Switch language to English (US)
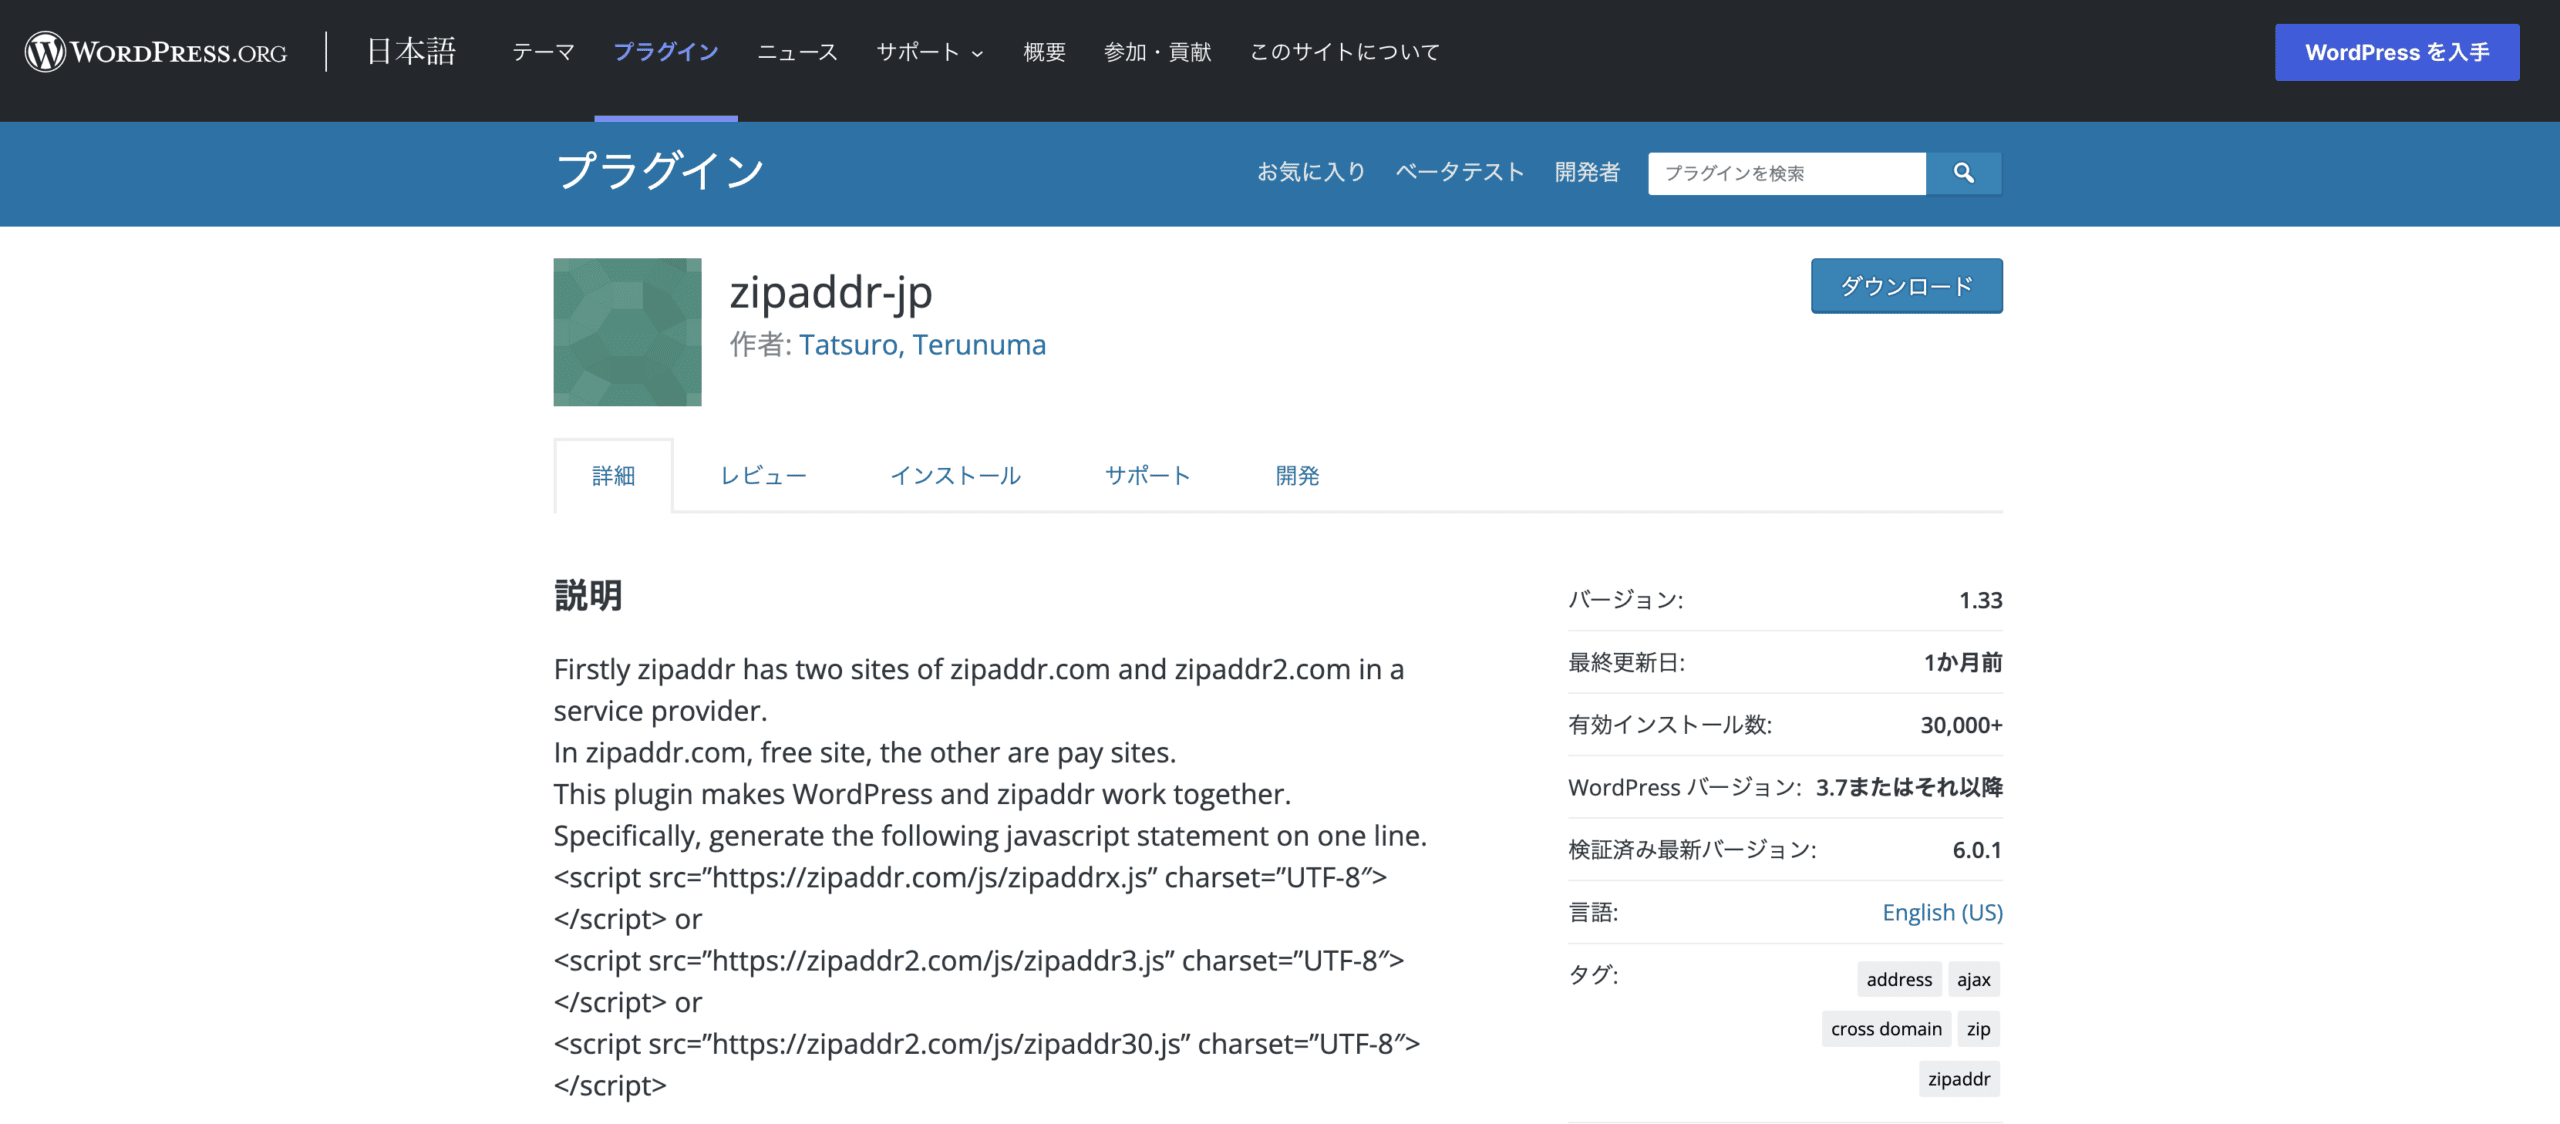This screenshot has width=2560, height=1124. pyautogui.click(x=1941, y=911)
